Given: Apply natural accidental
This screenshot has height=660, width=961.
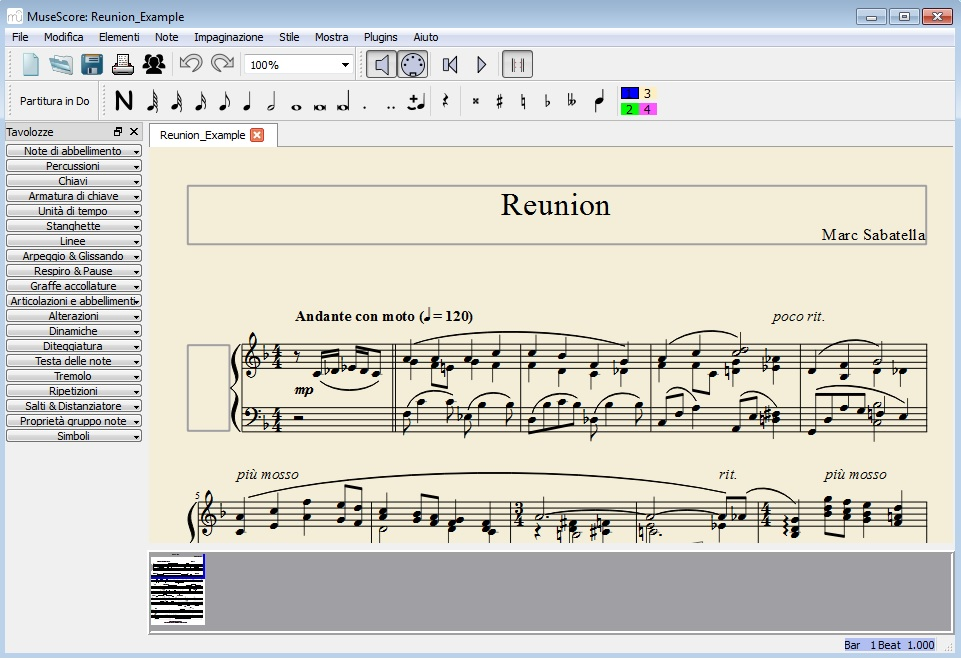Looking at the screenshot, I should [523, 101].
